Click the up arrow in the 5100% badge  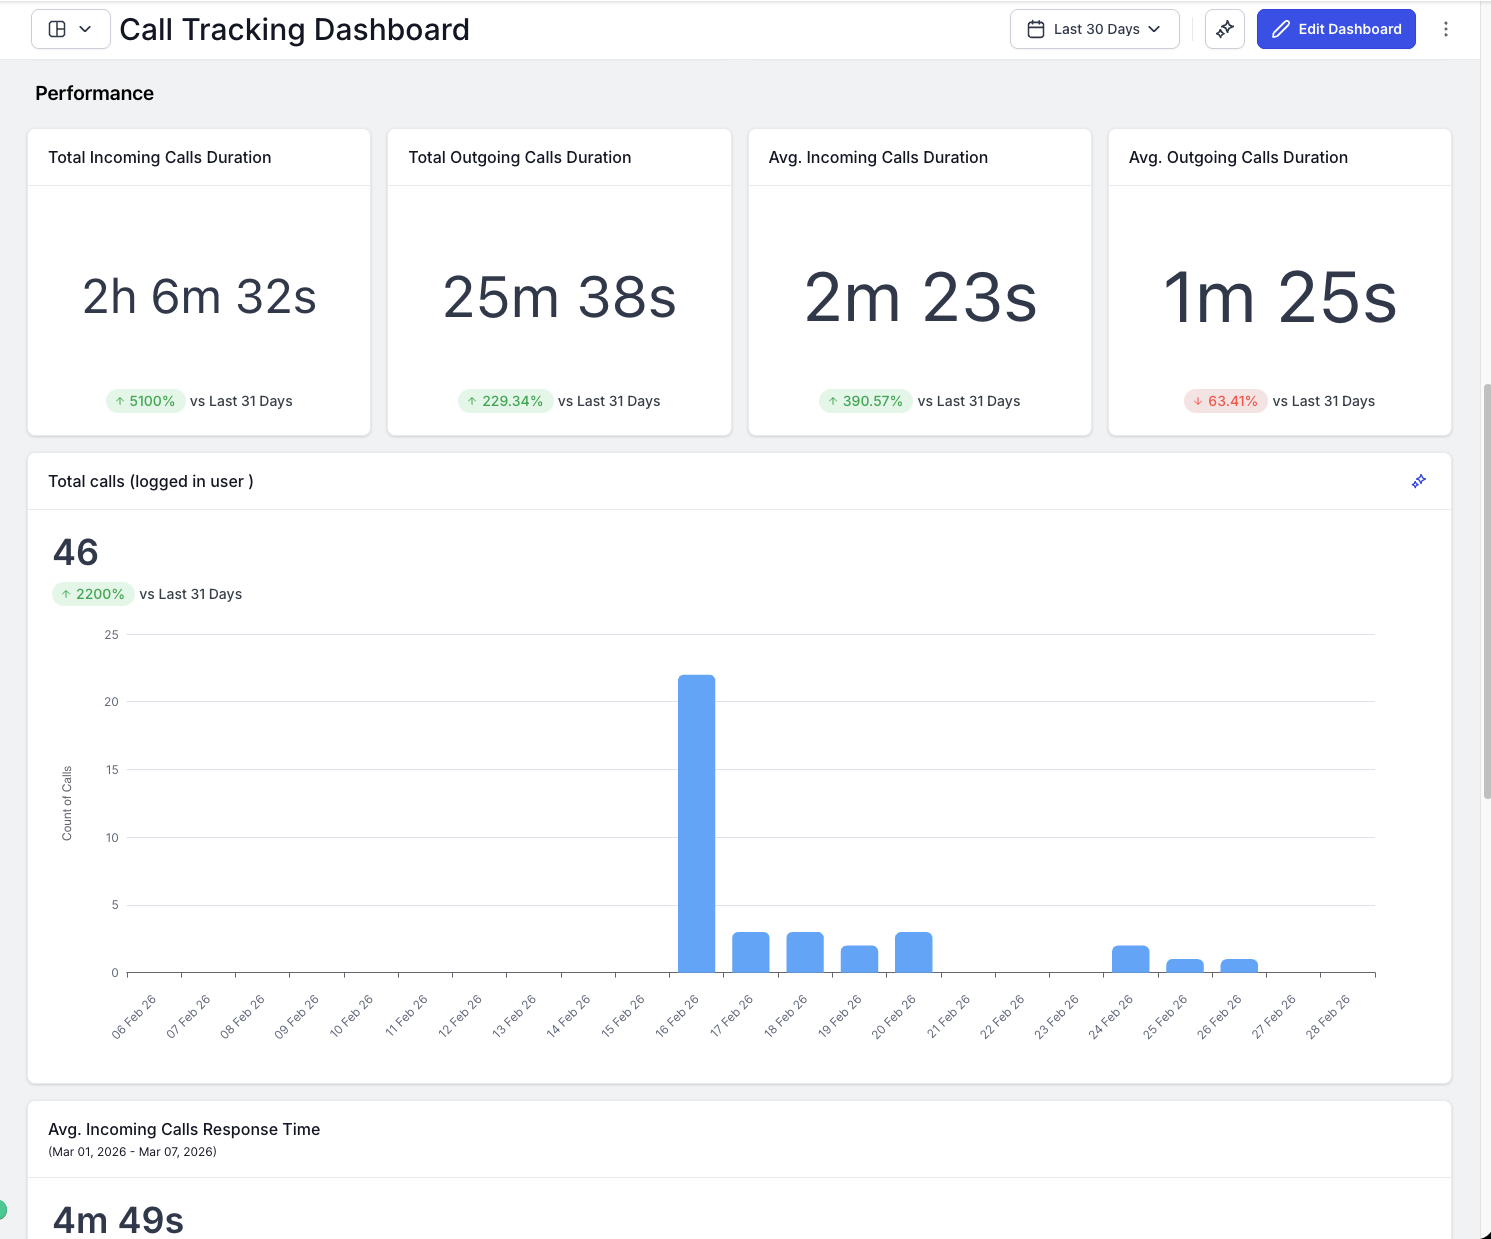[x=120, y=400]
